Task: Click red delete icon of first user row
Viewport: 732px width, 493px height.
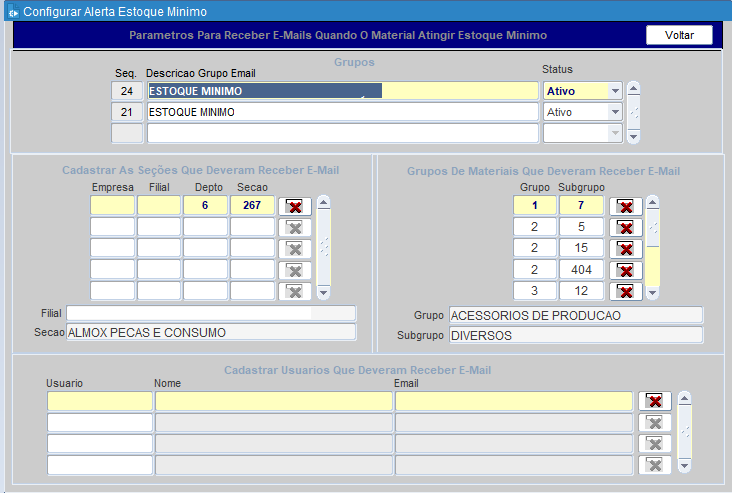Action: tap(655, 401)
